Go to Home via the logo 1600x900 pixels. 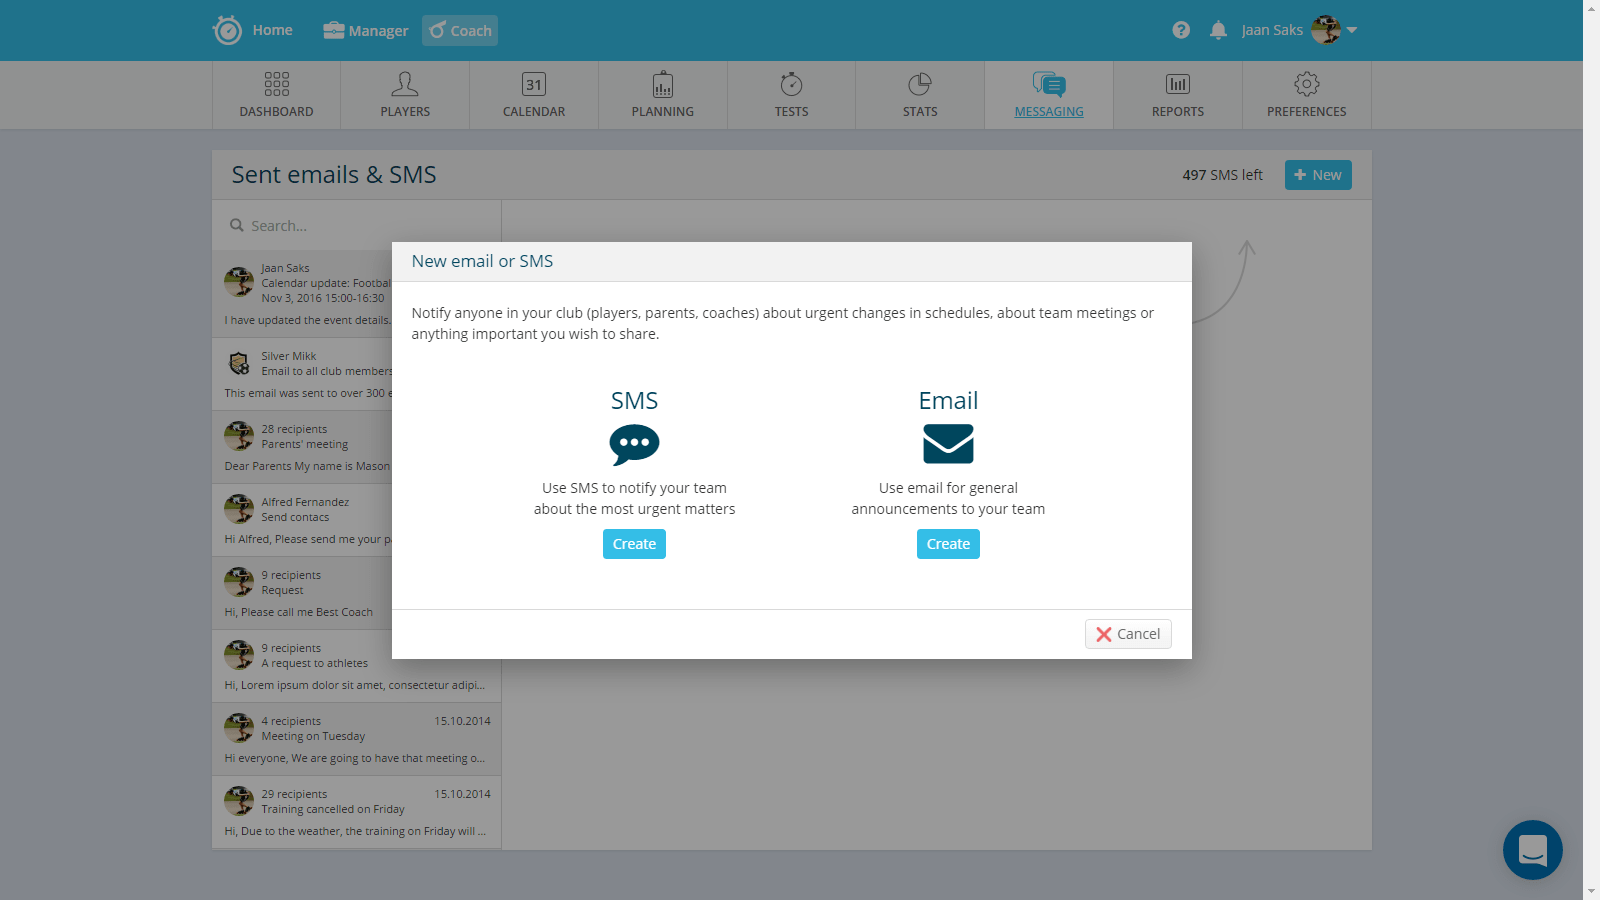point(228,30)
